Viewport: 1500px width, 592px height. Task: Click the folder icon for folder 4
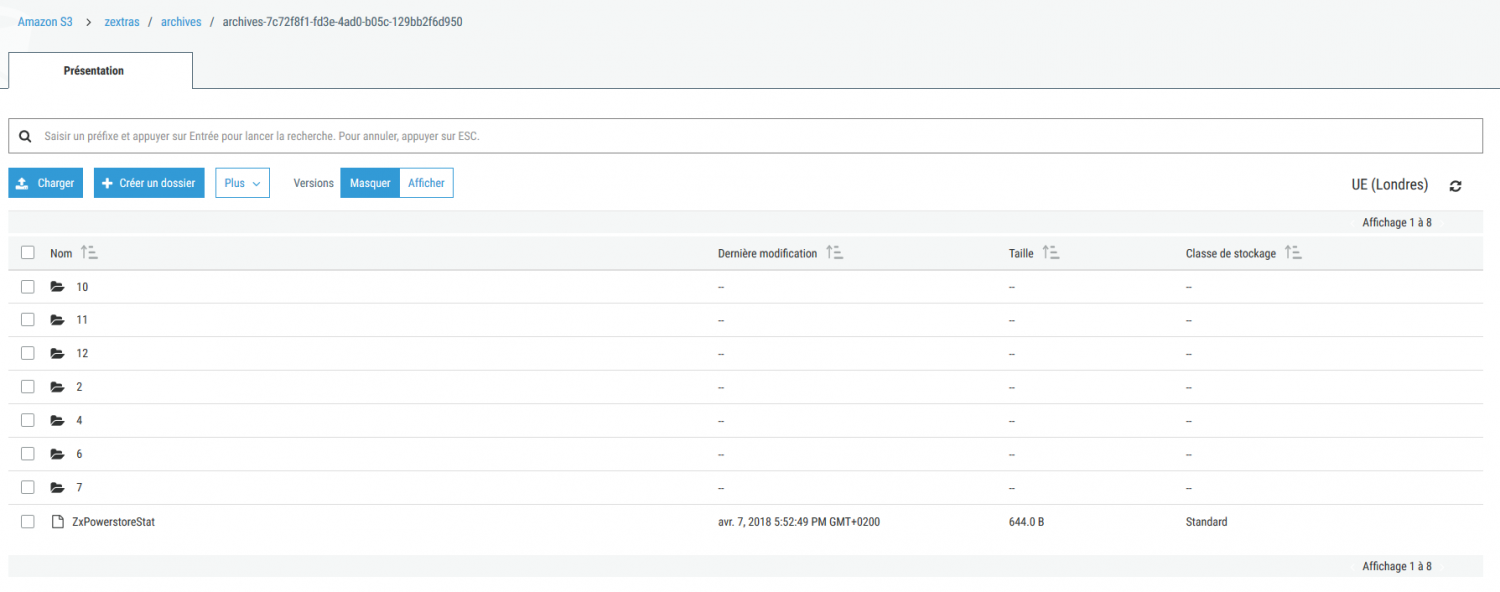pyautogui.click(x=57, y=421)
